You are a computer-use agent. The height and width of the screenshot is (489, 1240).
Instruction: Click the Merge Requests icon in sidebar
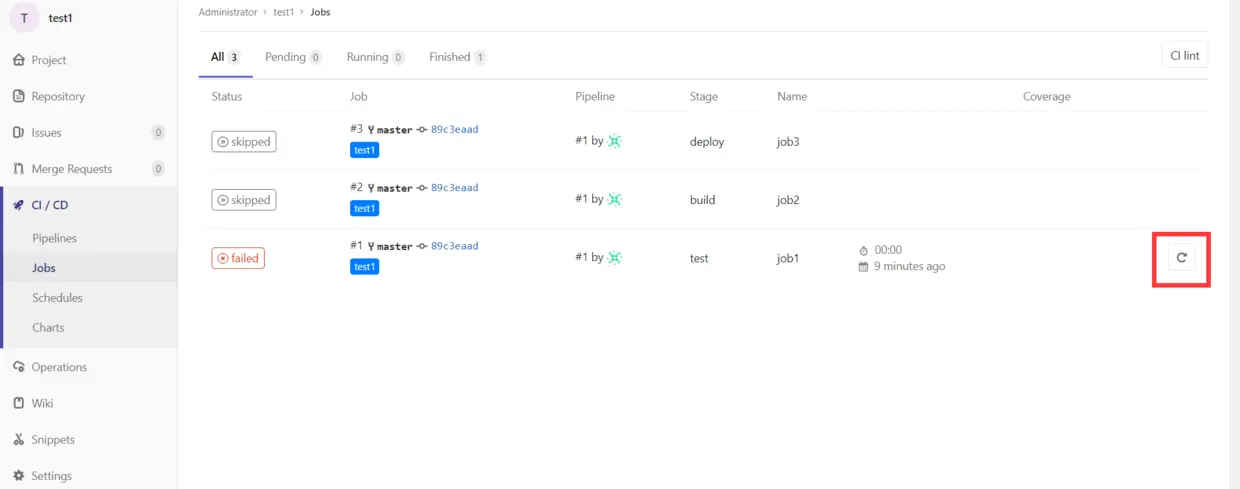18,169
